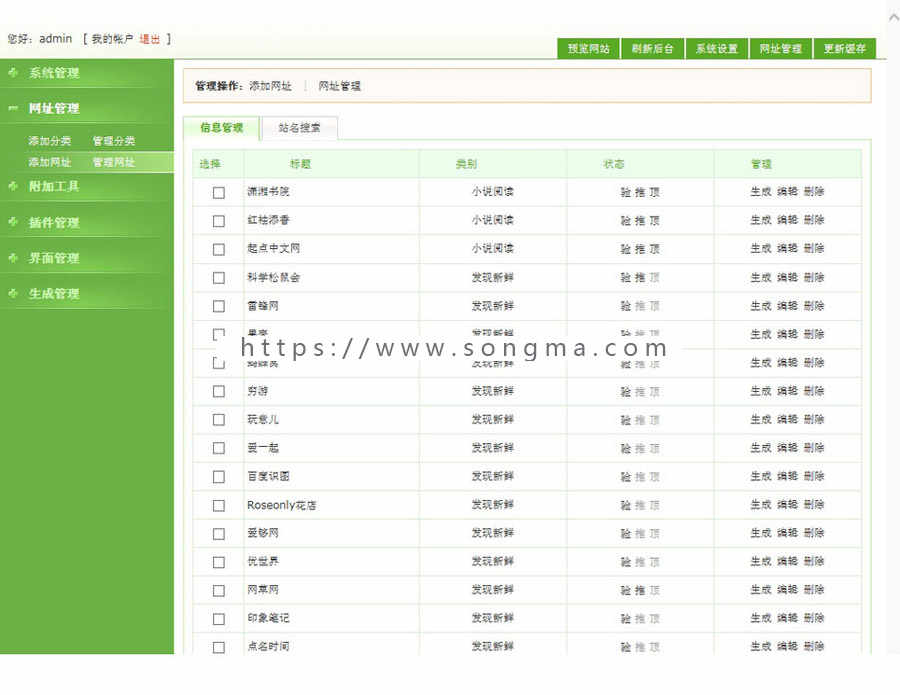900x695 pixels.
Task: Toggle 验 status for 潇湘书院 row
Action: pos(626,192)
